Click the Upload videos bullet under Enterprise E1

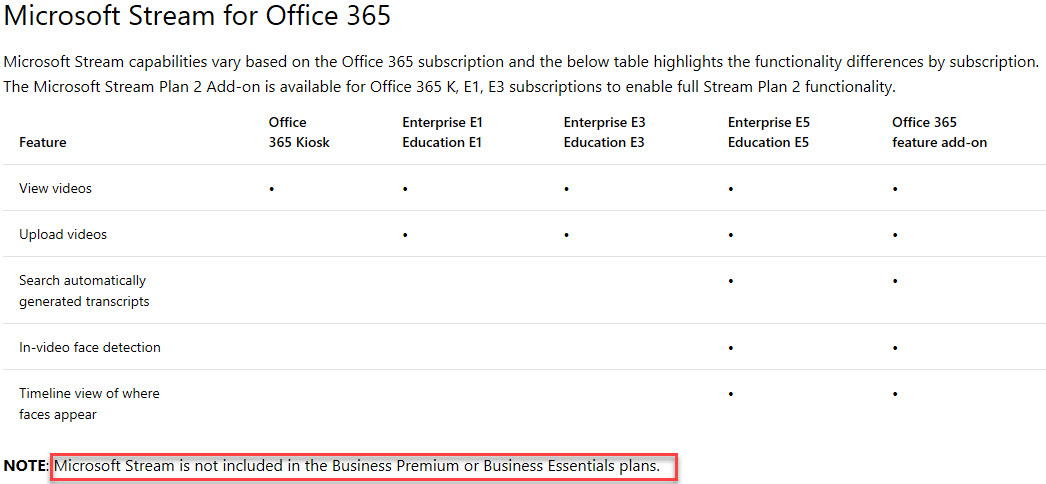coord(405,235)
